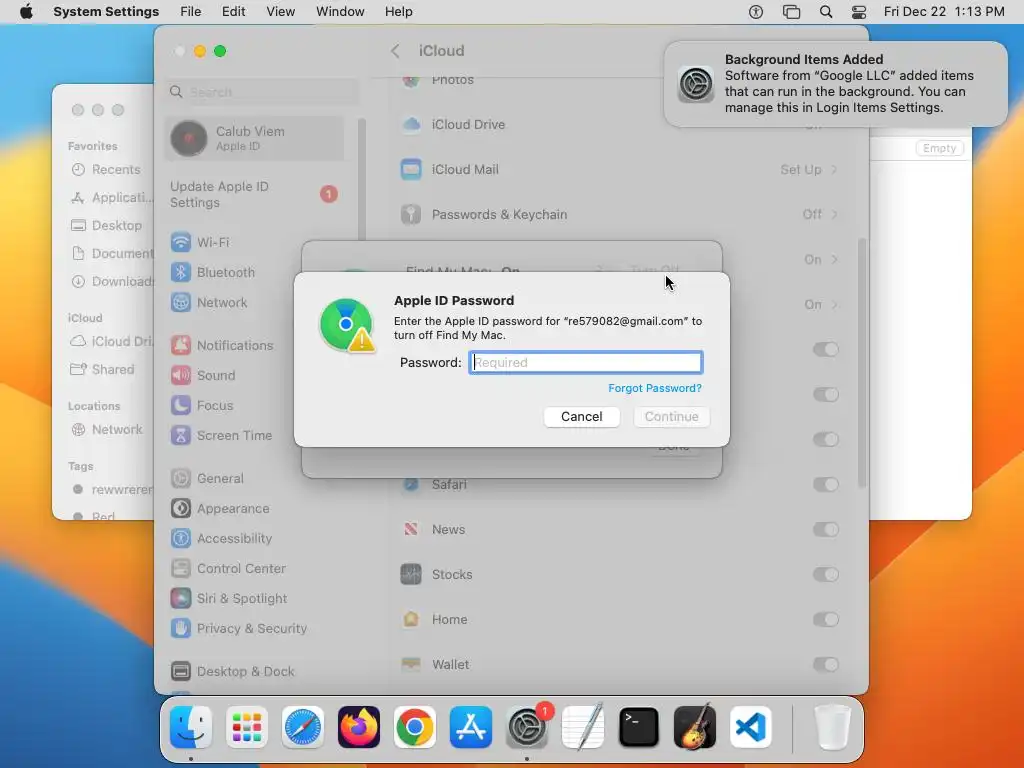Open Control Center from the menu bar
The width and height of the screenshot is (1024, 768).
(x=859, y=12)
